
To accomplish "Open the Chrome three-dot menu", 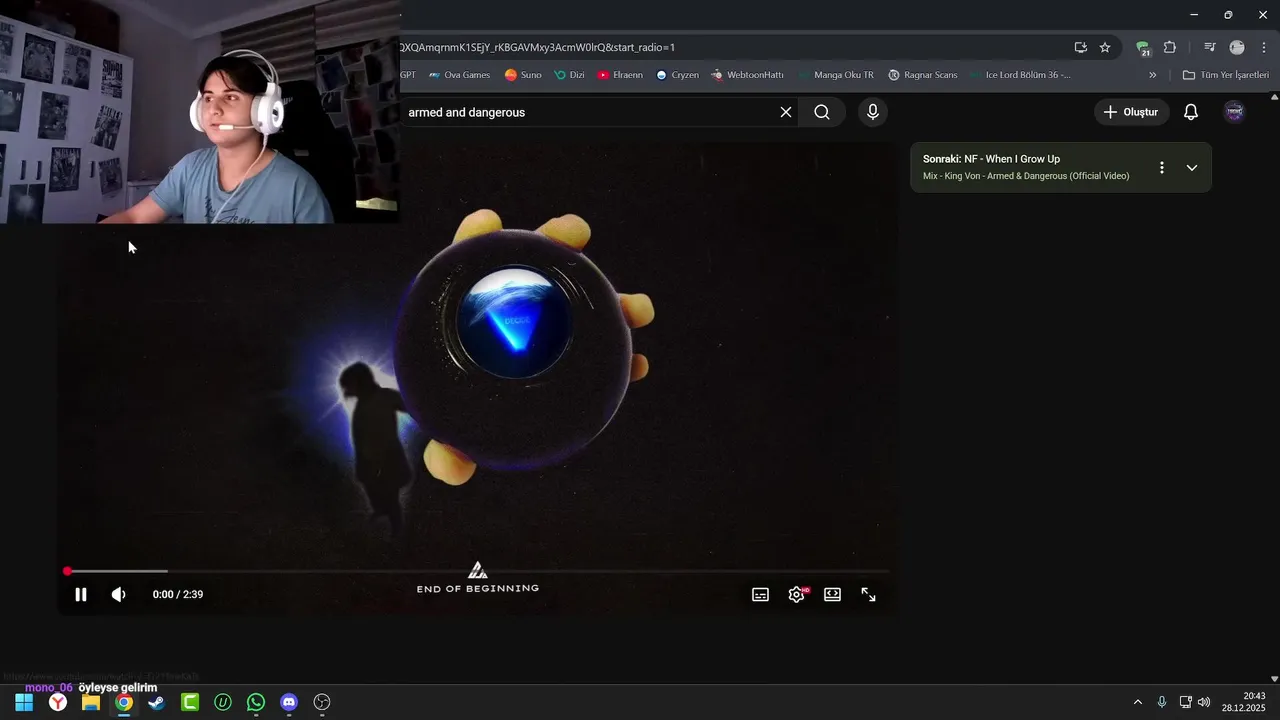I will (x=1264, y=47).
